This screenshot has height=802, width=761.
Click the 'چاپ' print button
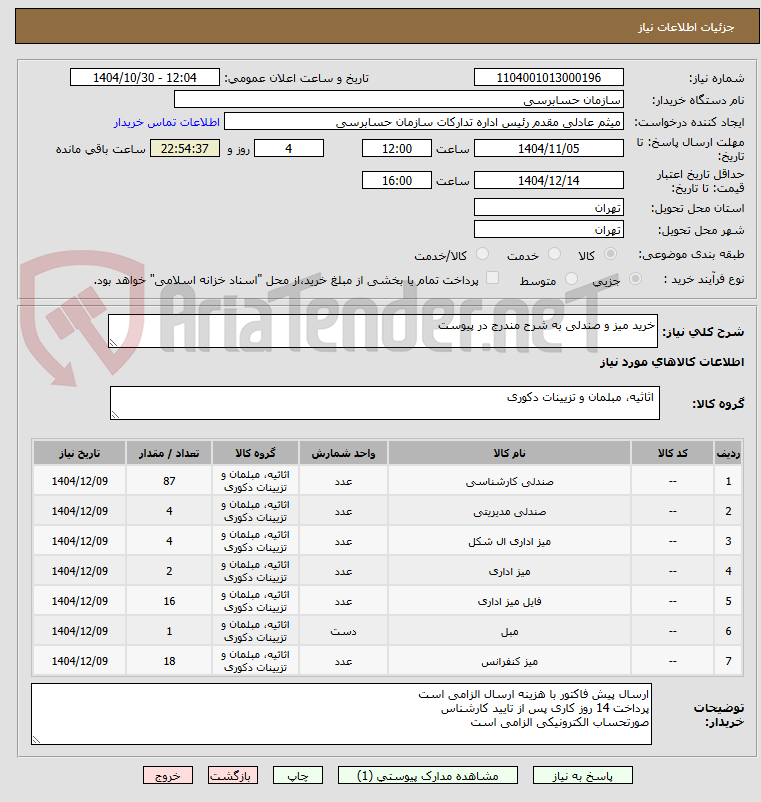click(298, 775)
